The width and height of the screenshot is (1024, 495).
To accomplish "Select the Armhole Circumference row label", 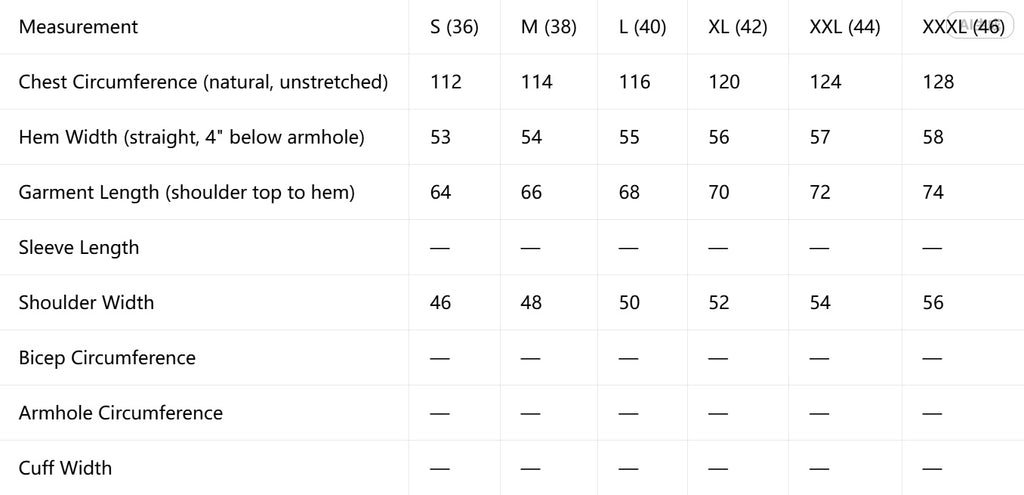I will coord(121,413).
